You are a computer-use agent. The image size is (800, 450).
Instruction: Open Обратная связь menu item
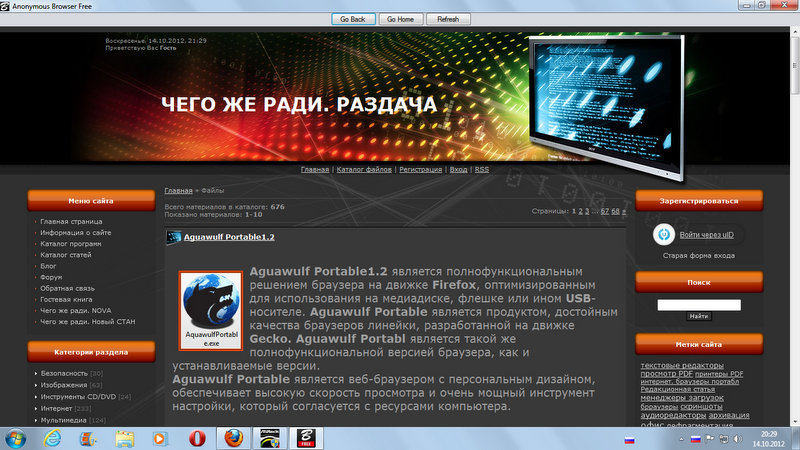coord(67,288)
